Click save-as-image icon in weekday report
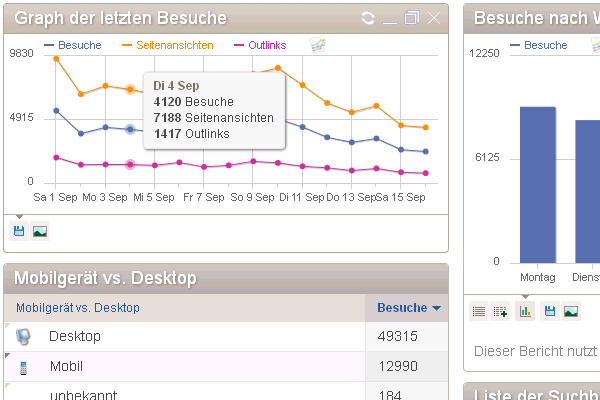This screenshot has width=600, height=400. (x=571, y=312)
